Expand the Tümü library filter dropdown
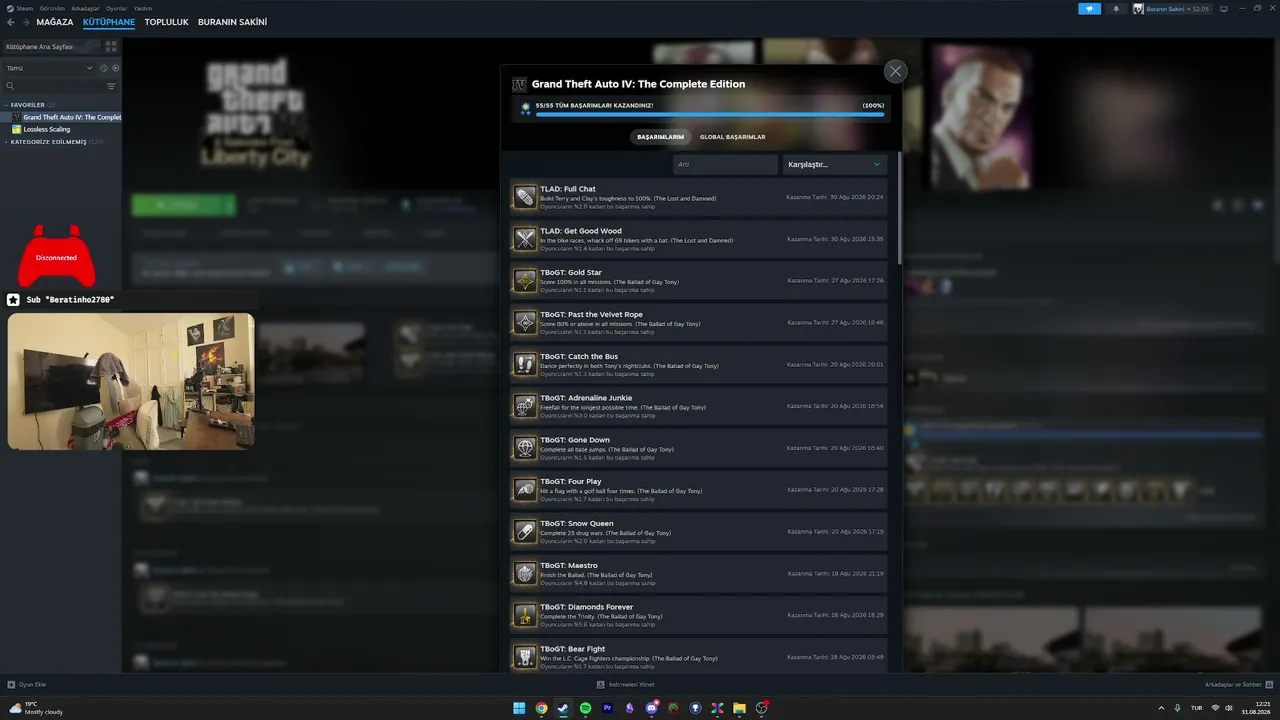This screenshot has height=720, width=1280. (x=49, y=68)
